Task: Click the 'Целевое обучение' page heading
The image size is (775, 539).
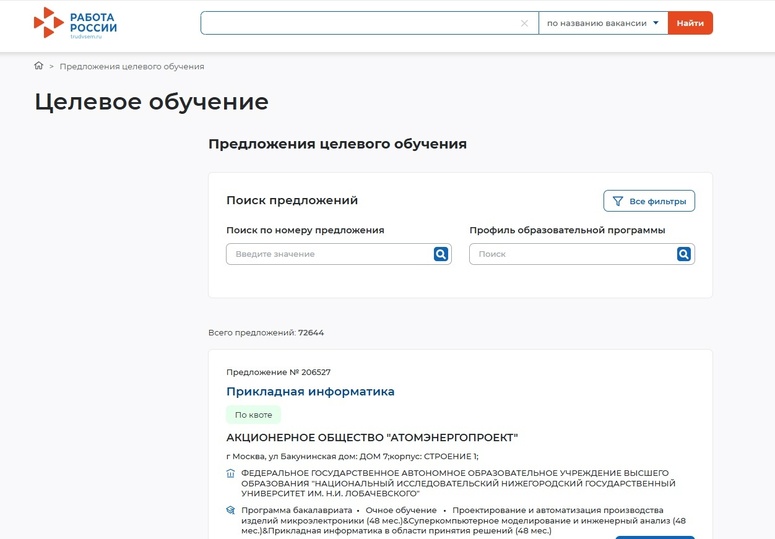Action: pos(151,102)
